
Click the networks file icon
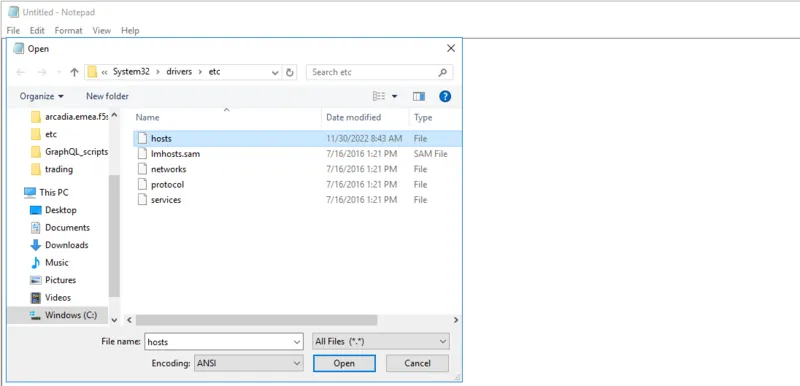(x=142, y=169)
